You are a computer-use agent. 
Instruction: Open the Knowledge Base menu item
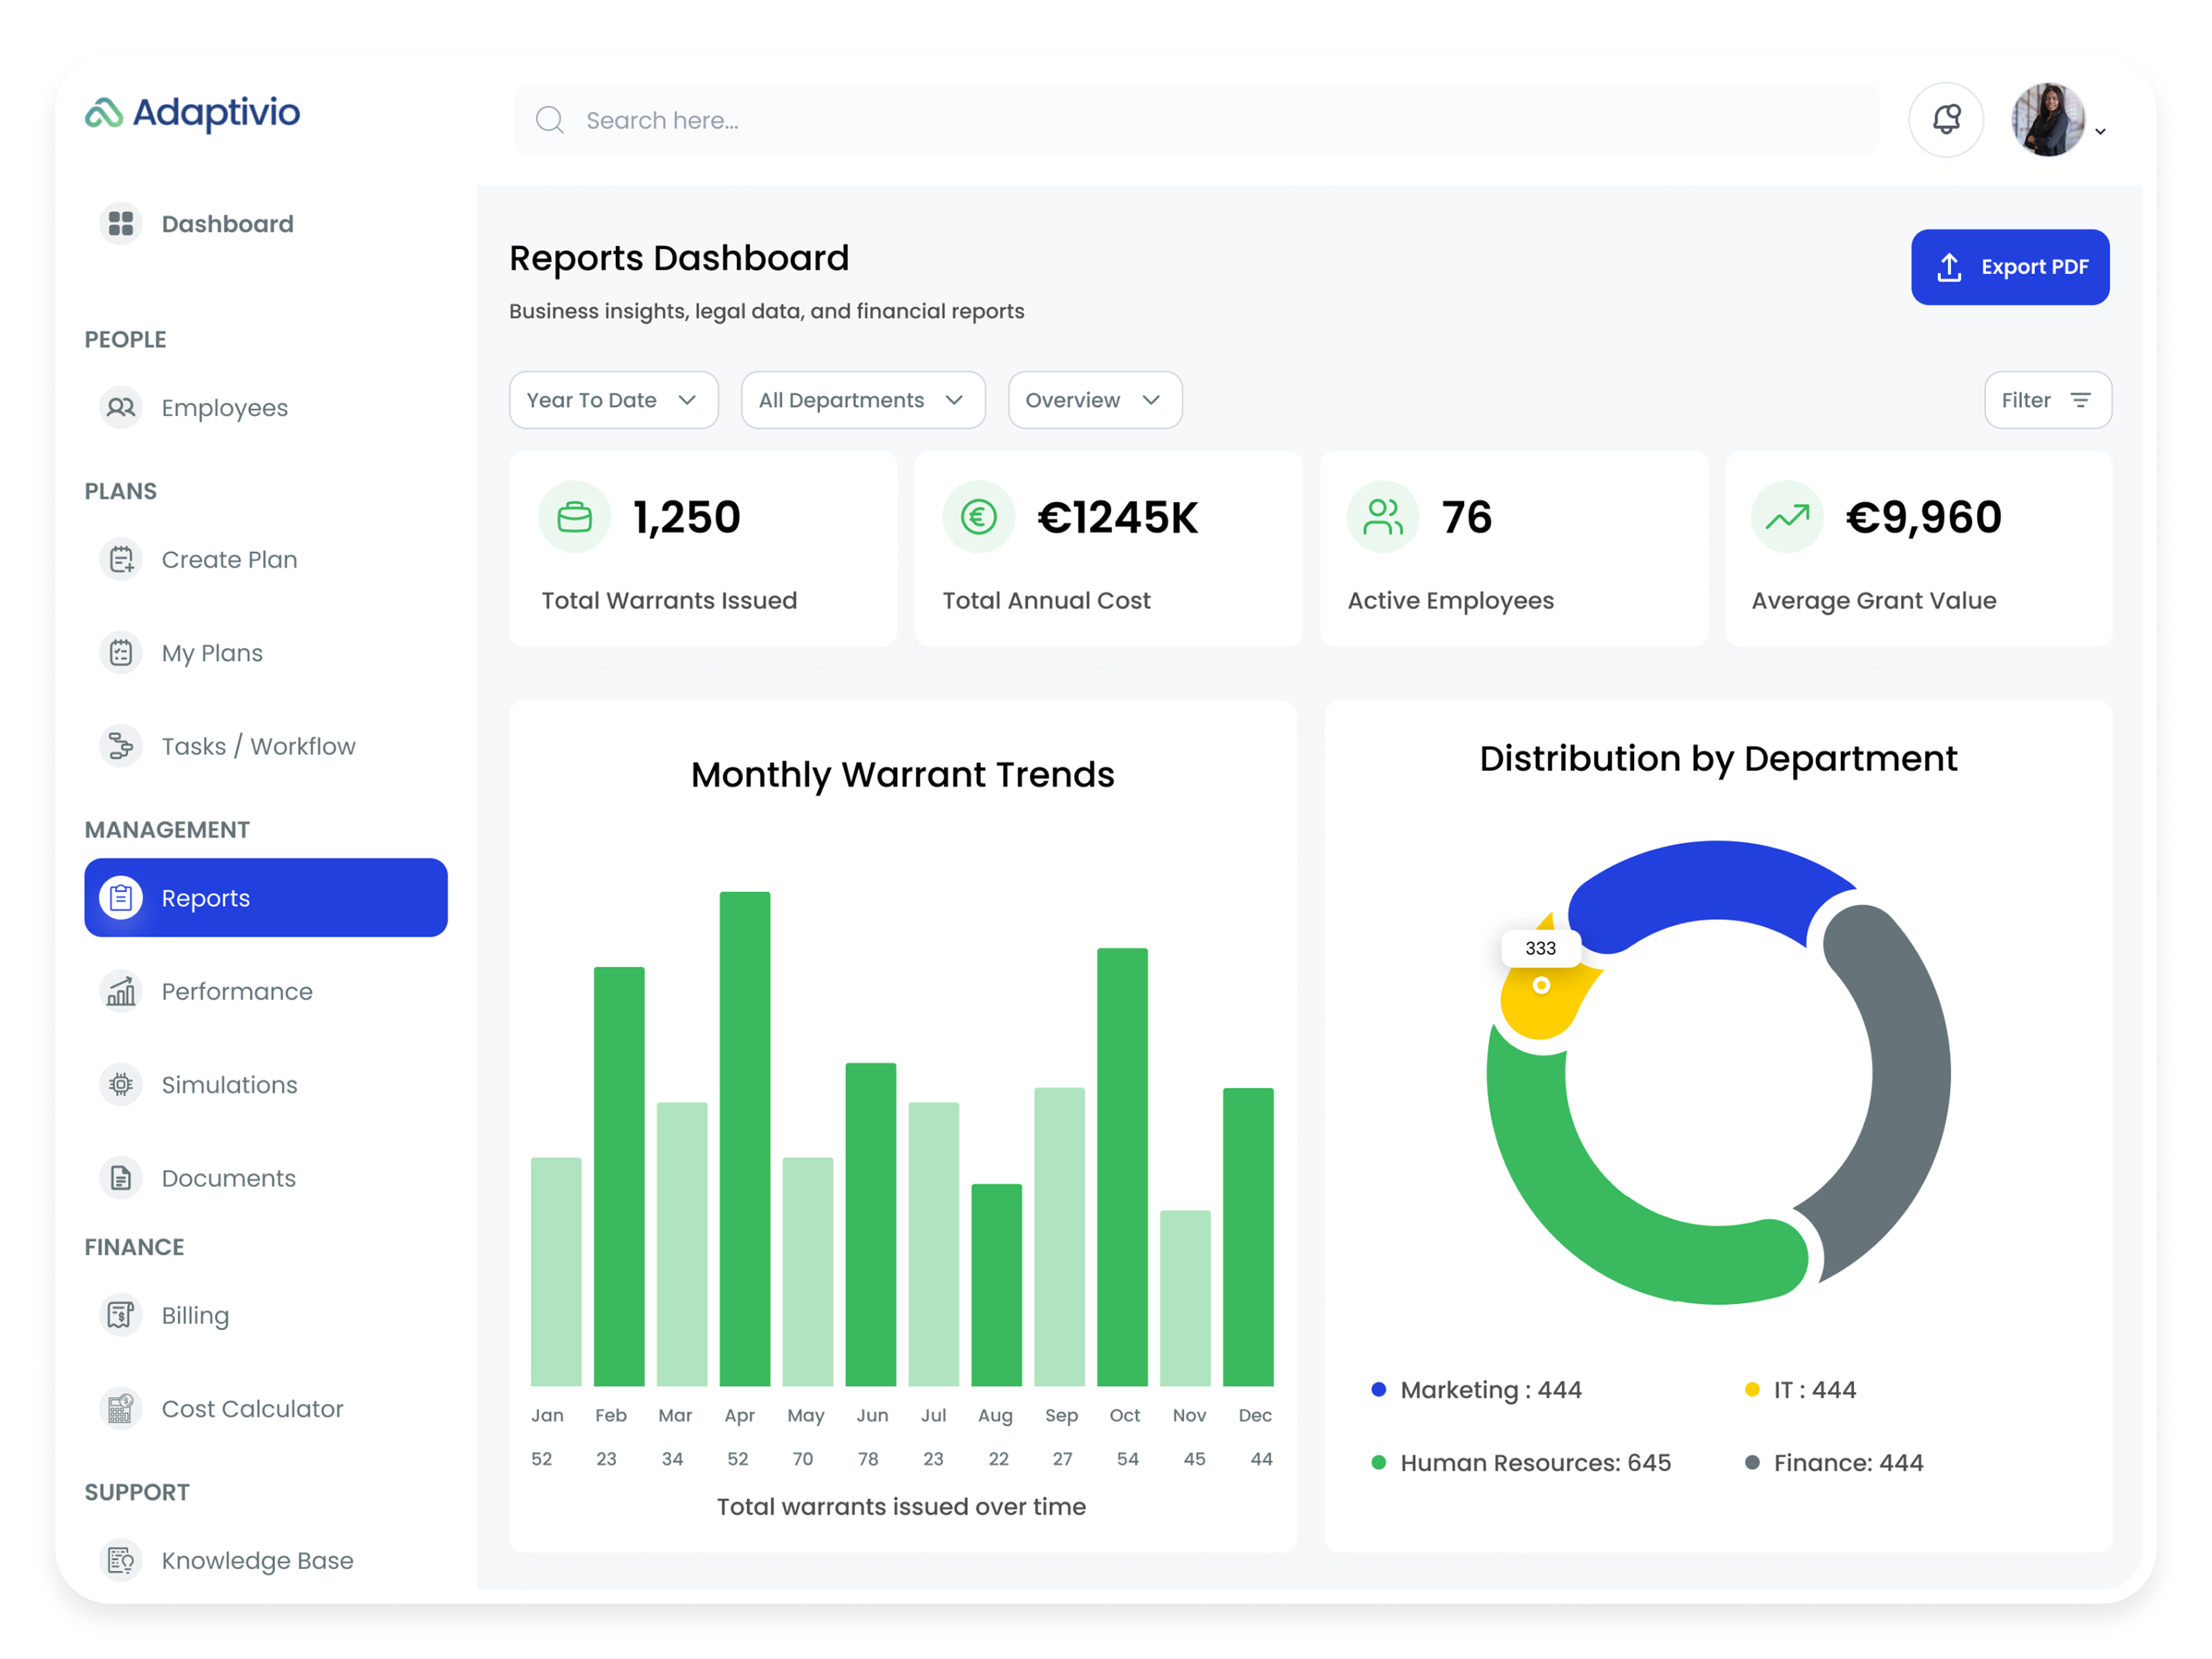257,1560
